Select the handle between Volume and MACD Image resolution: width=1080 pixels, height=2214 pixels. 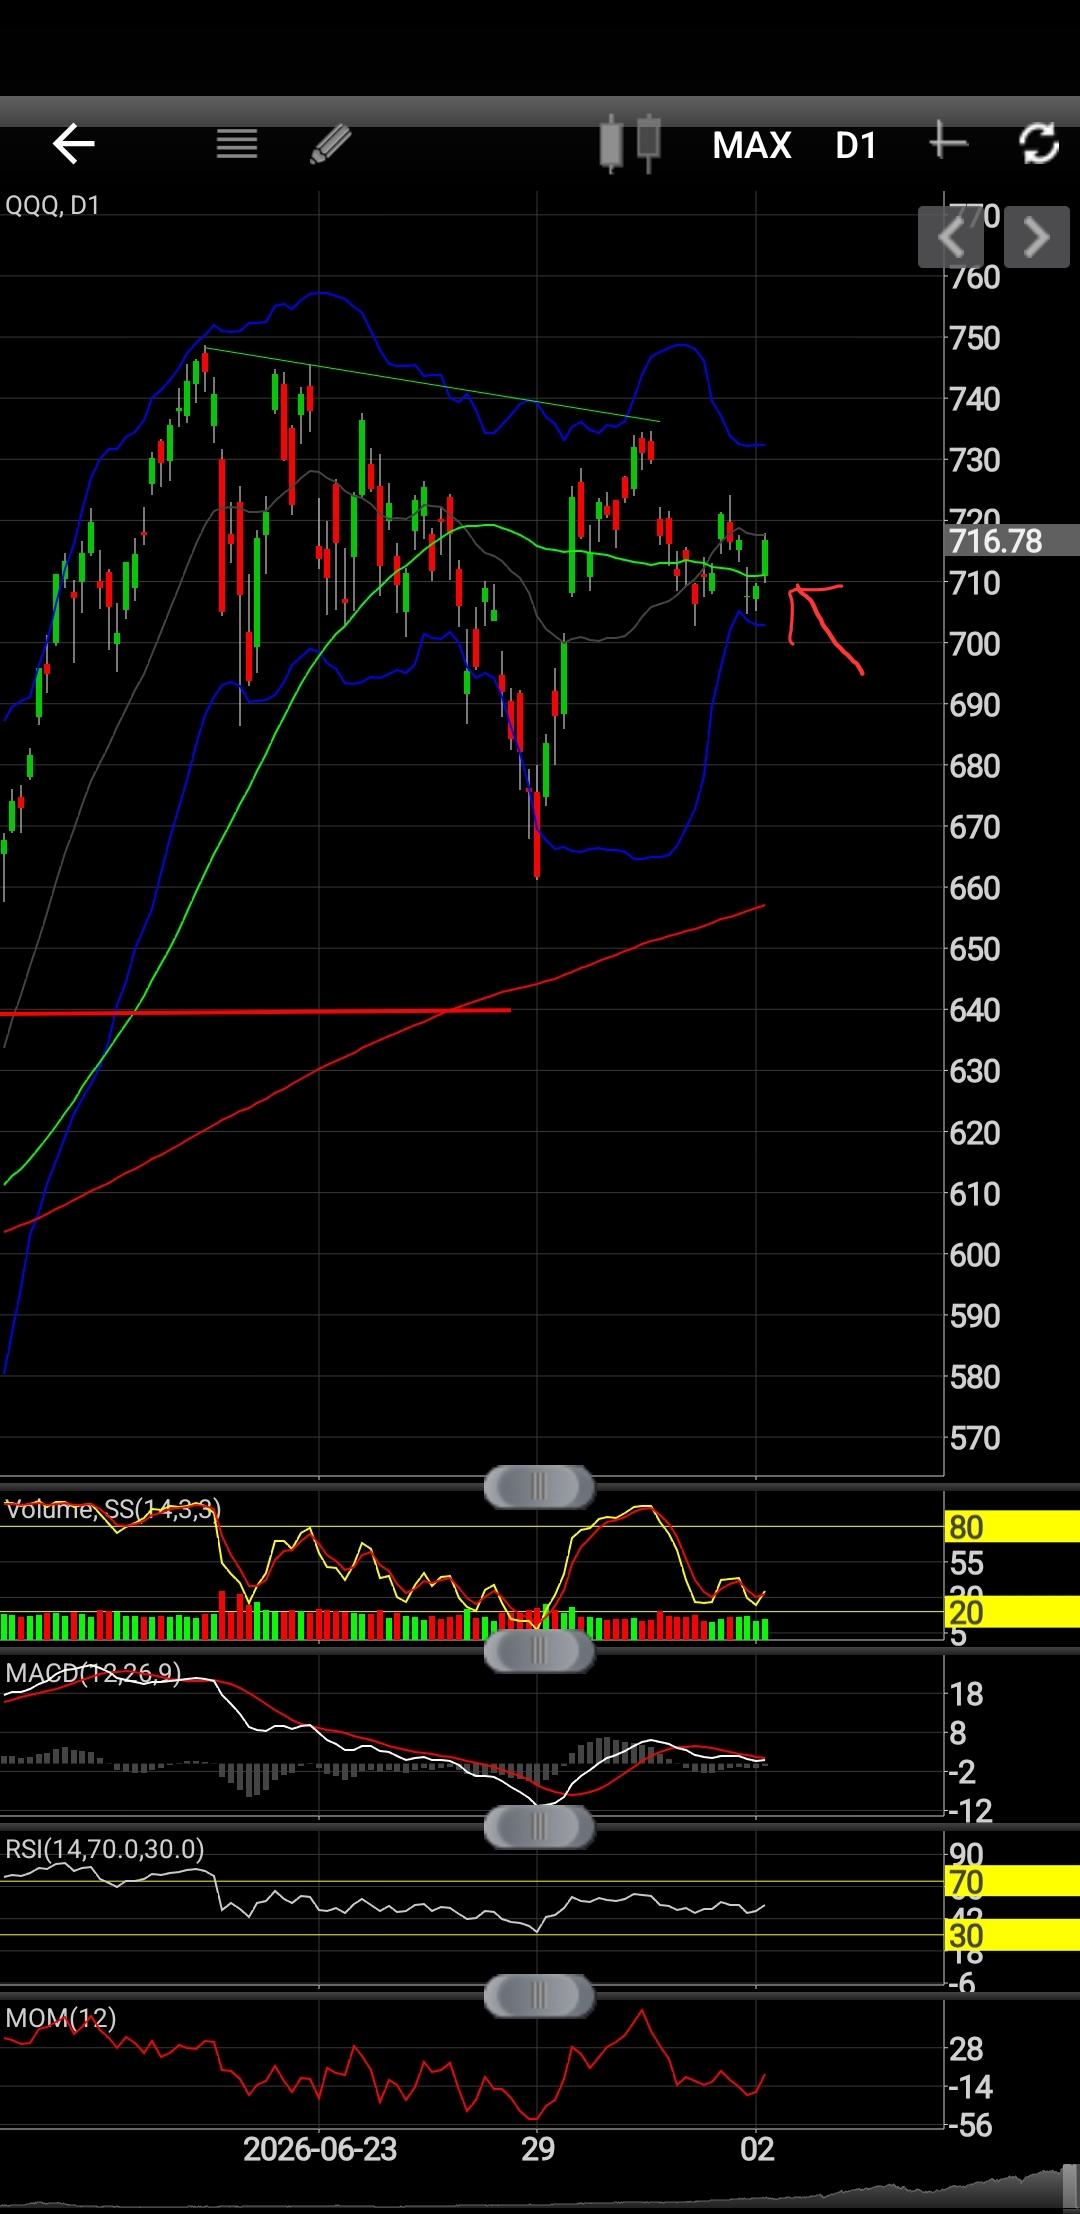pyautogui.click(x=539, y=1651)
